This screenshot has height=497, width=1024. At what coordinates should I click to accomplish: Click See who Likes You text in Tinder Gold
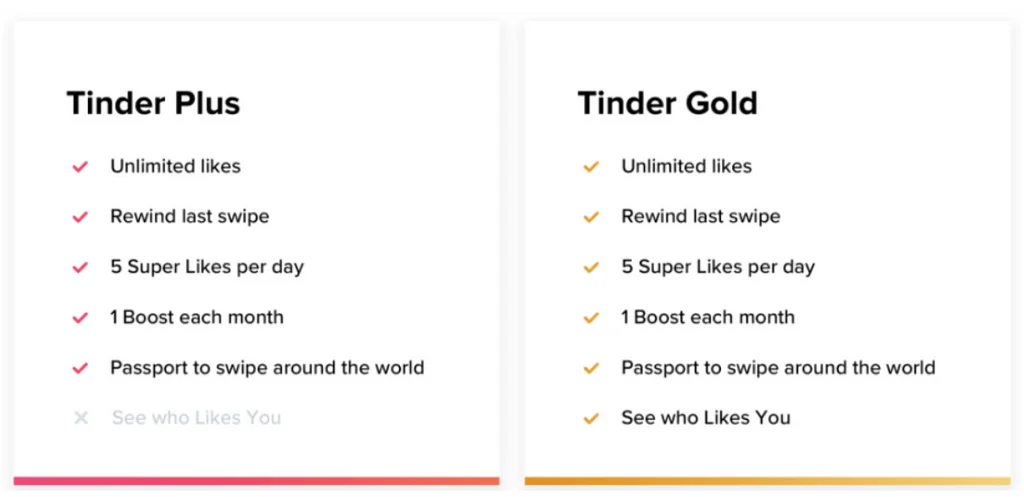705,418
